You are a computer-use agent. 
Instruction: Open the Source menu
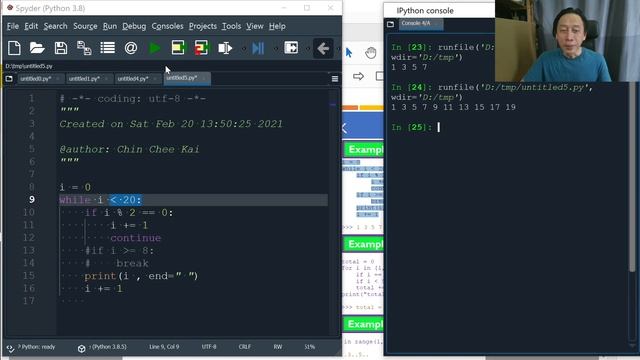pos(85,26)
